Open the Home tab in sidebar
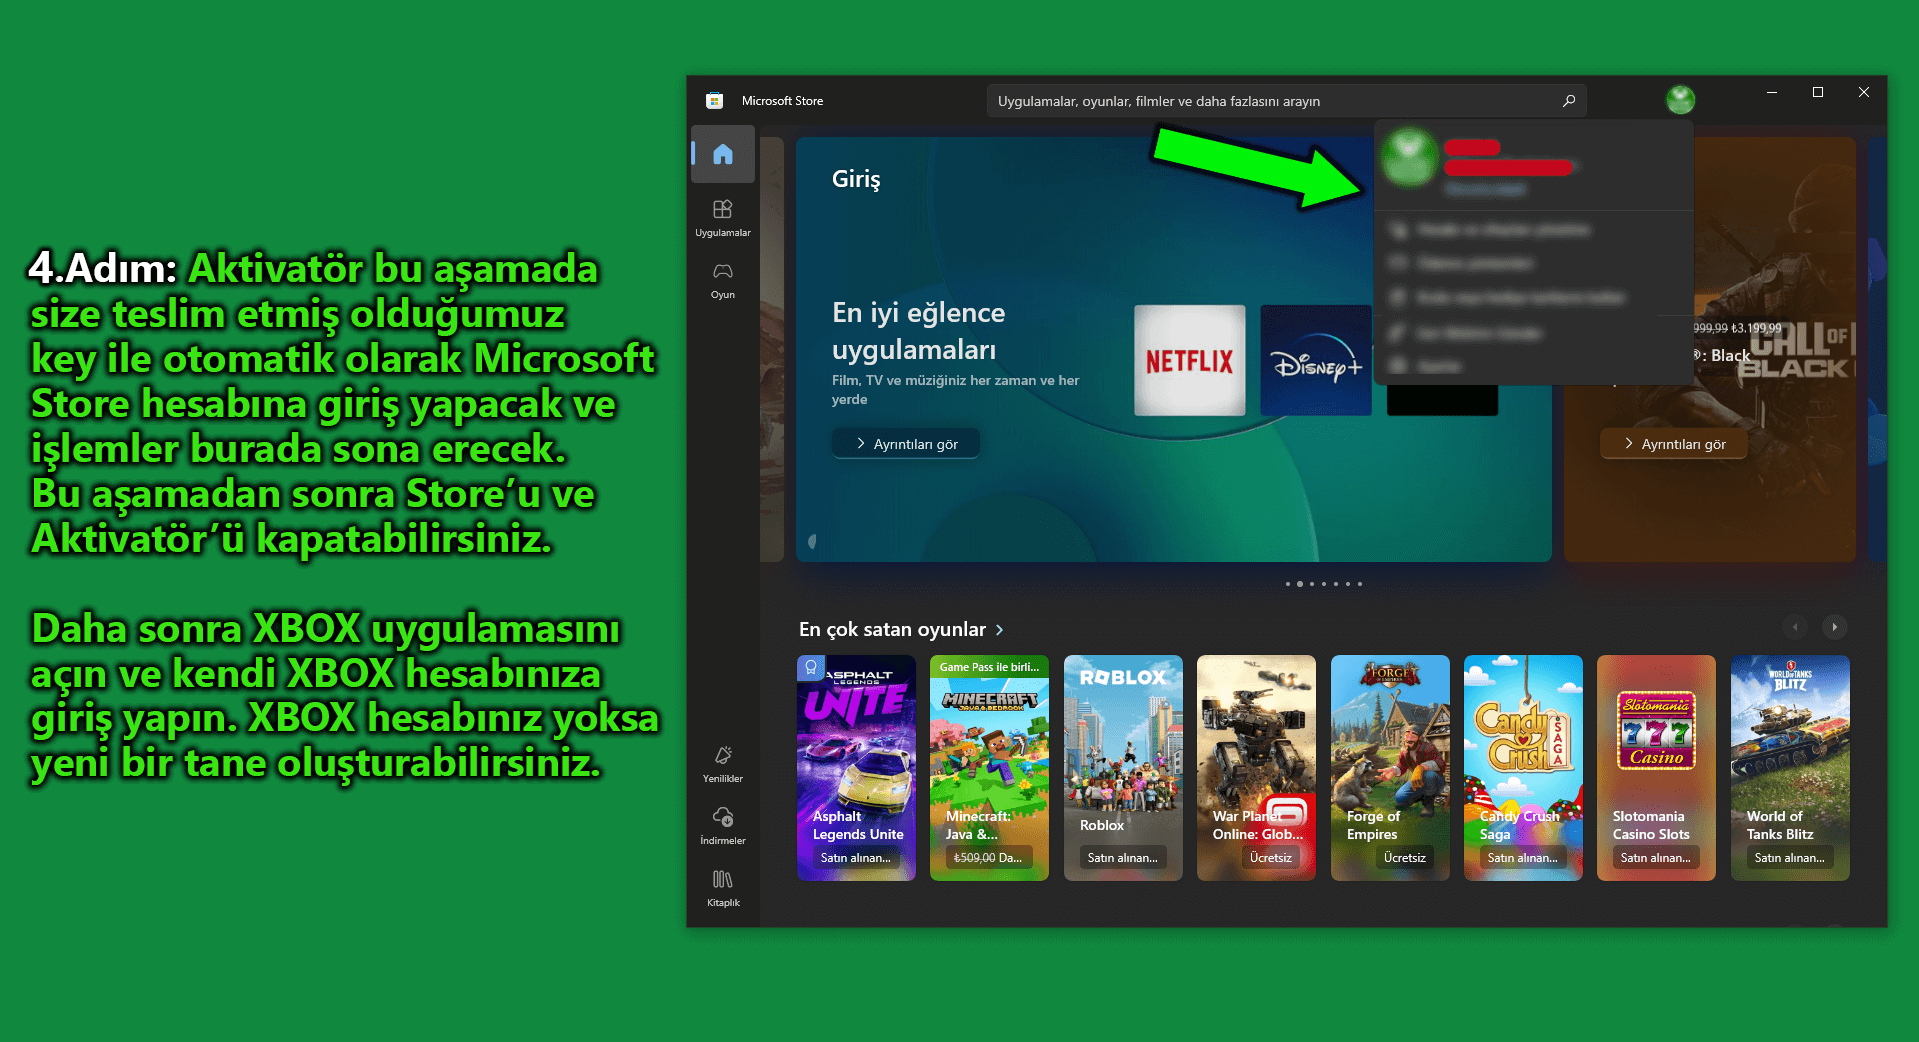This screenshot has height=1042, width=1919. pyautogui.click(x=722, y=154)
